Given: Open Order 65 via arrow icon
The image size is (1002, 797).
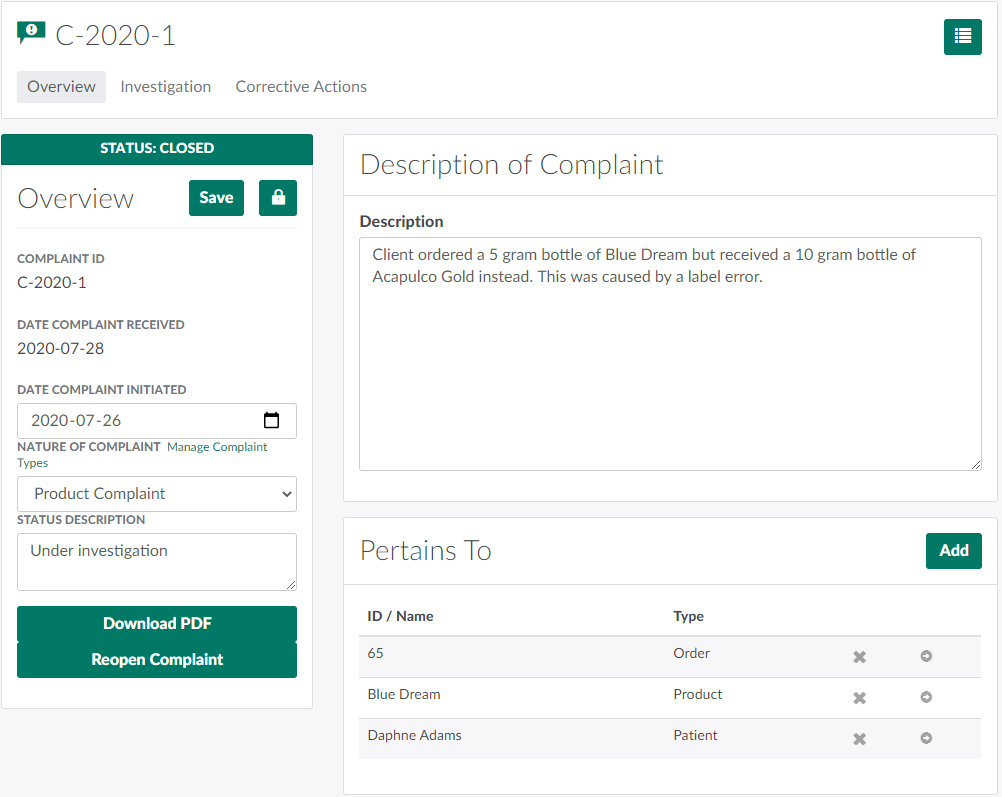Looking at the screenshot, I should coord(926,656).
